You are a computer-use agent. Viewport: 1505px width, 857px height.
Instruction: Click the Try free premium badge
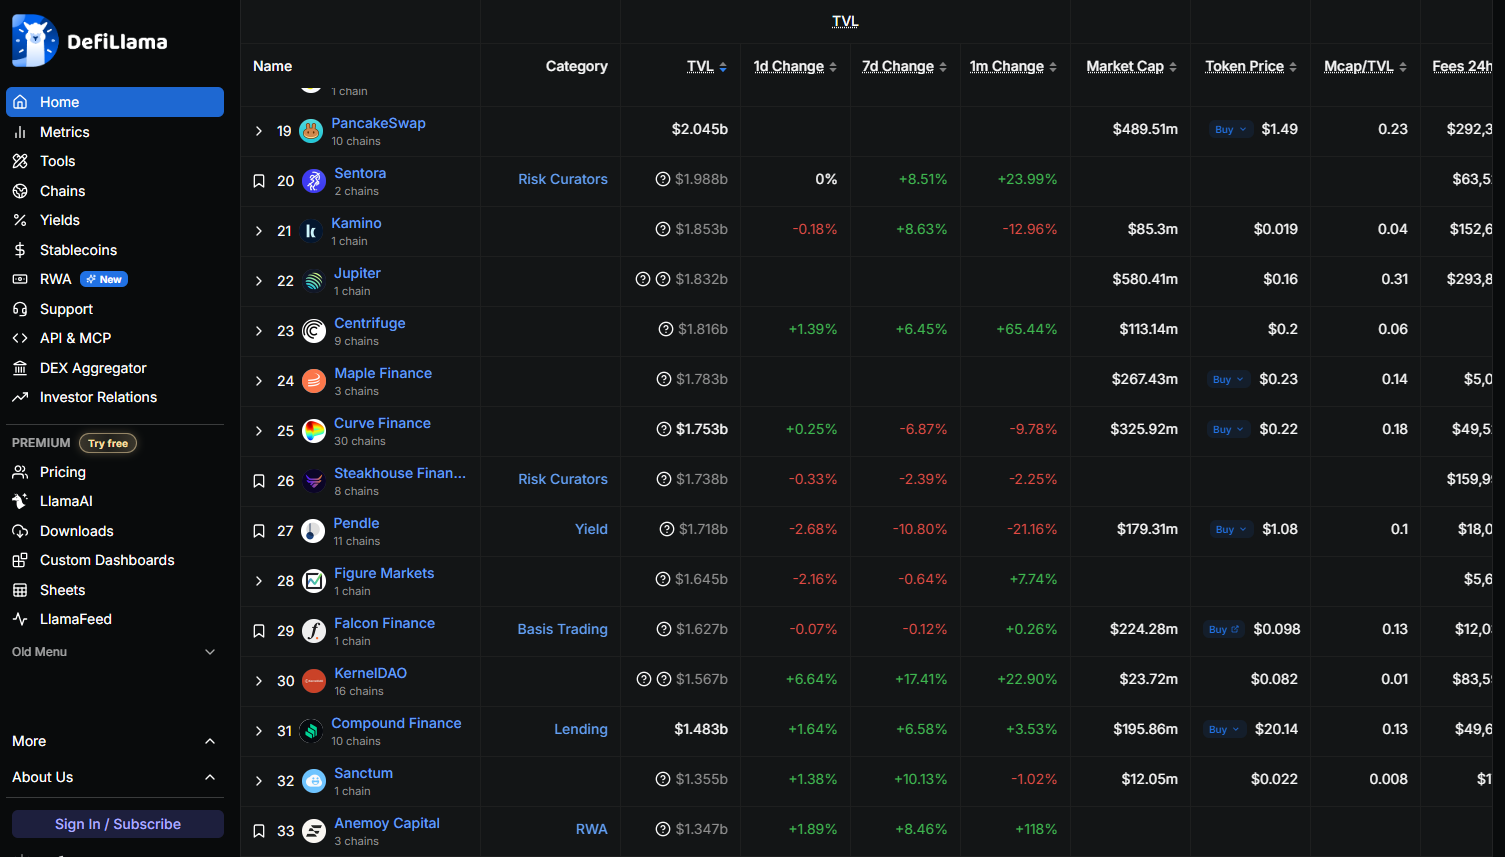point(108,443)
